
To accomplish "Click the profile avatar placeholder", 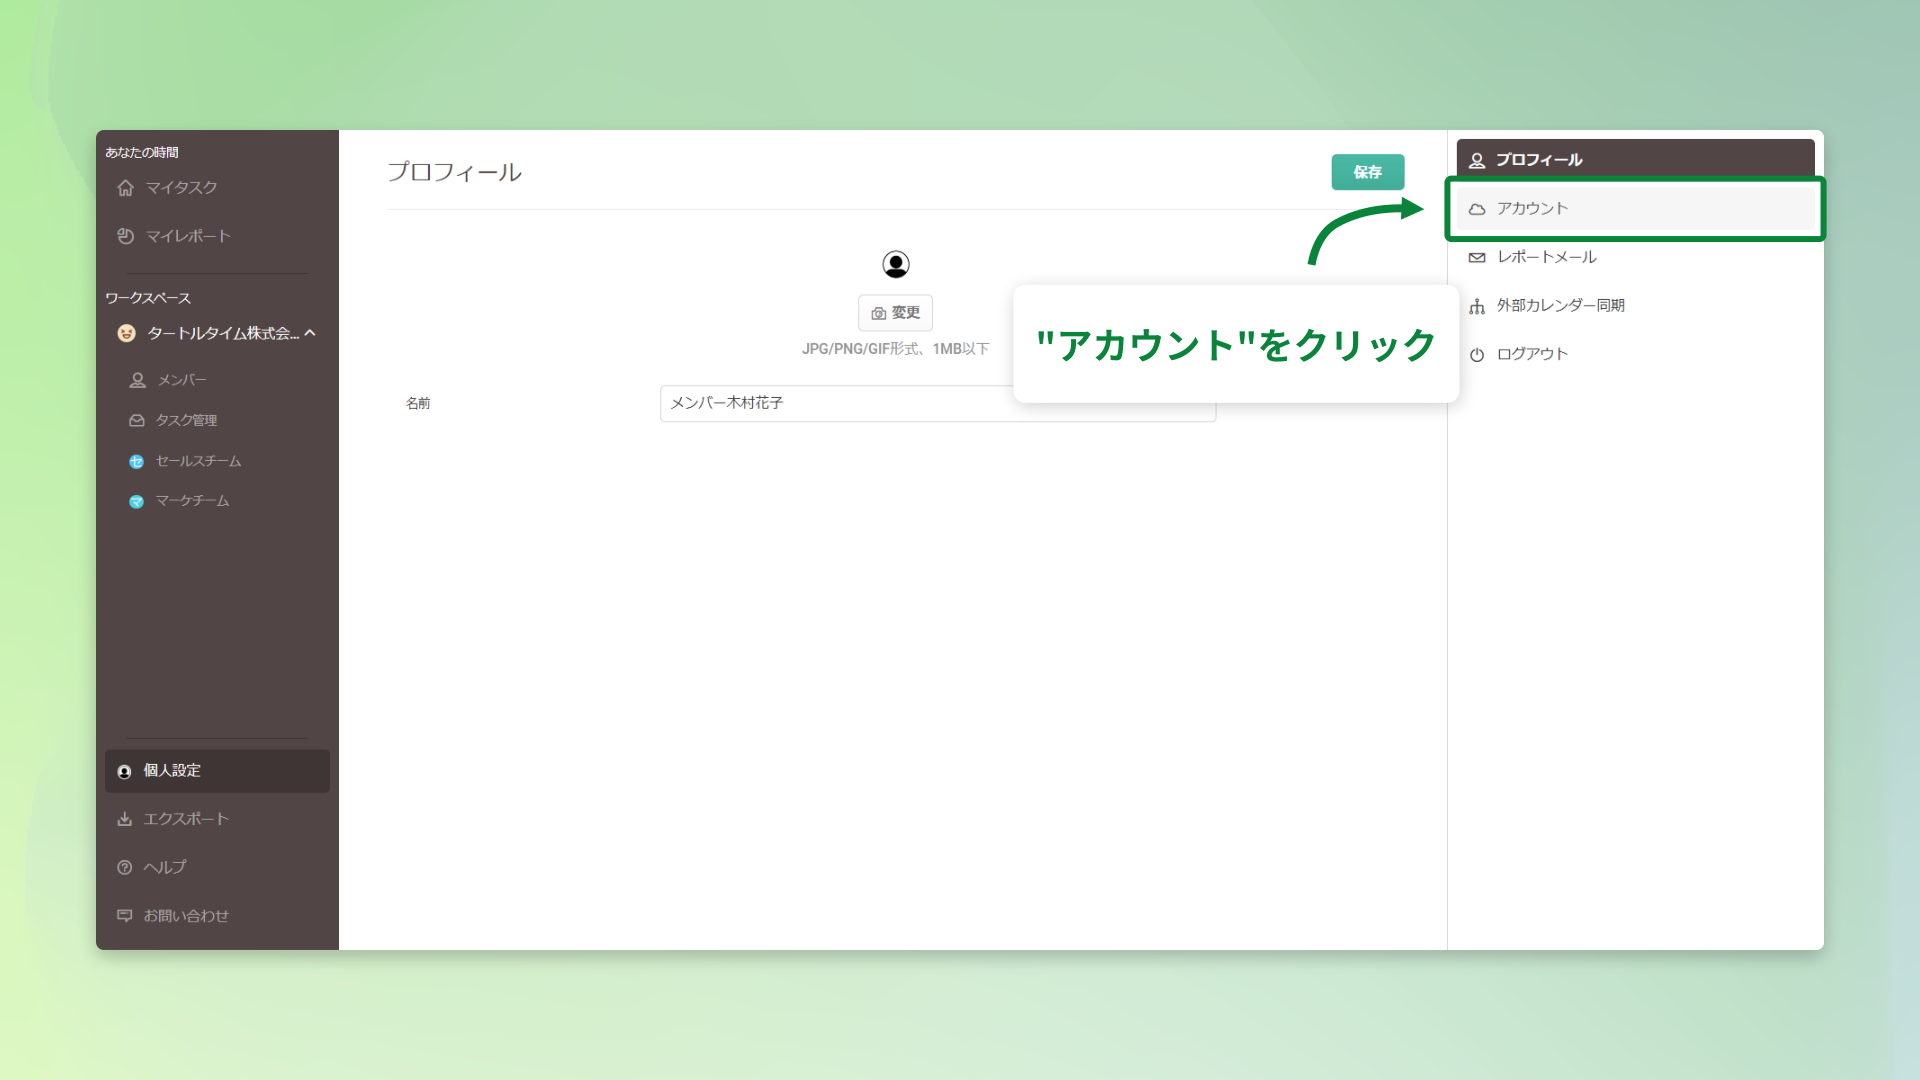I will pos(896,264).
